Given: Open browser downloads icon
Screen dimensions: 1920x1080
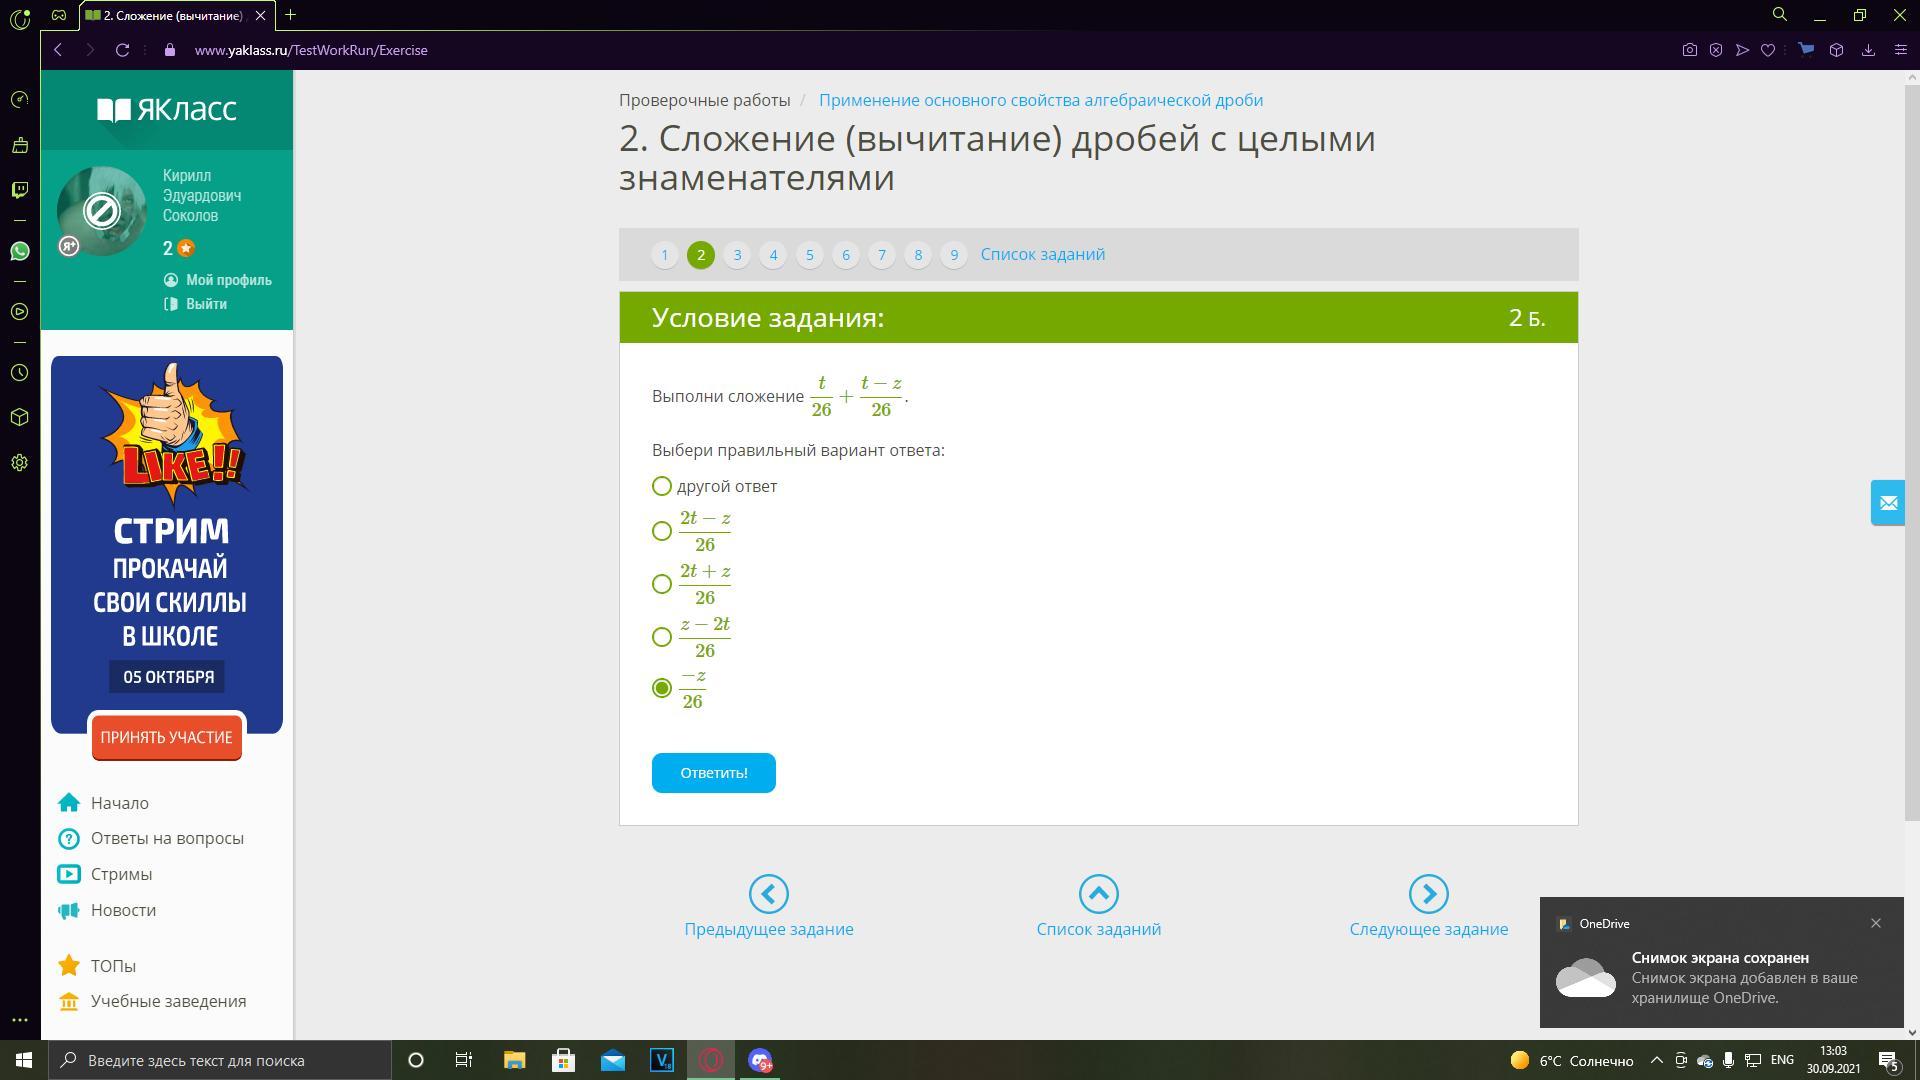Looking at the screenshot, I should pos(1867,50).
